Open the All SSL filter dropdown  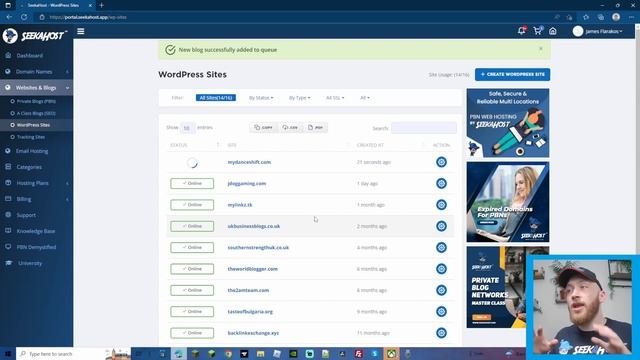pos(335,98)
